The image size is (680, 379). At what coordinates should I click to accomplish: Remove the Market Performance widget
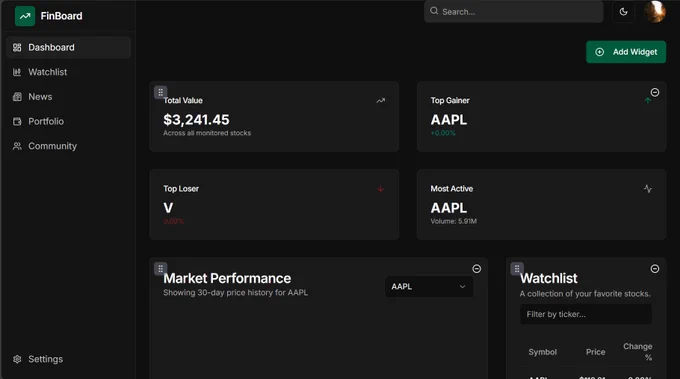[x=477, y=269]
